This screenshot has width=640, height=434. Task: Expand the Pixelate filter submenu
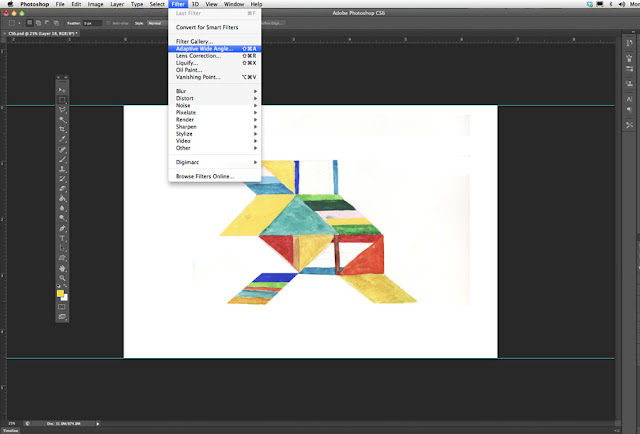[215, 112]
